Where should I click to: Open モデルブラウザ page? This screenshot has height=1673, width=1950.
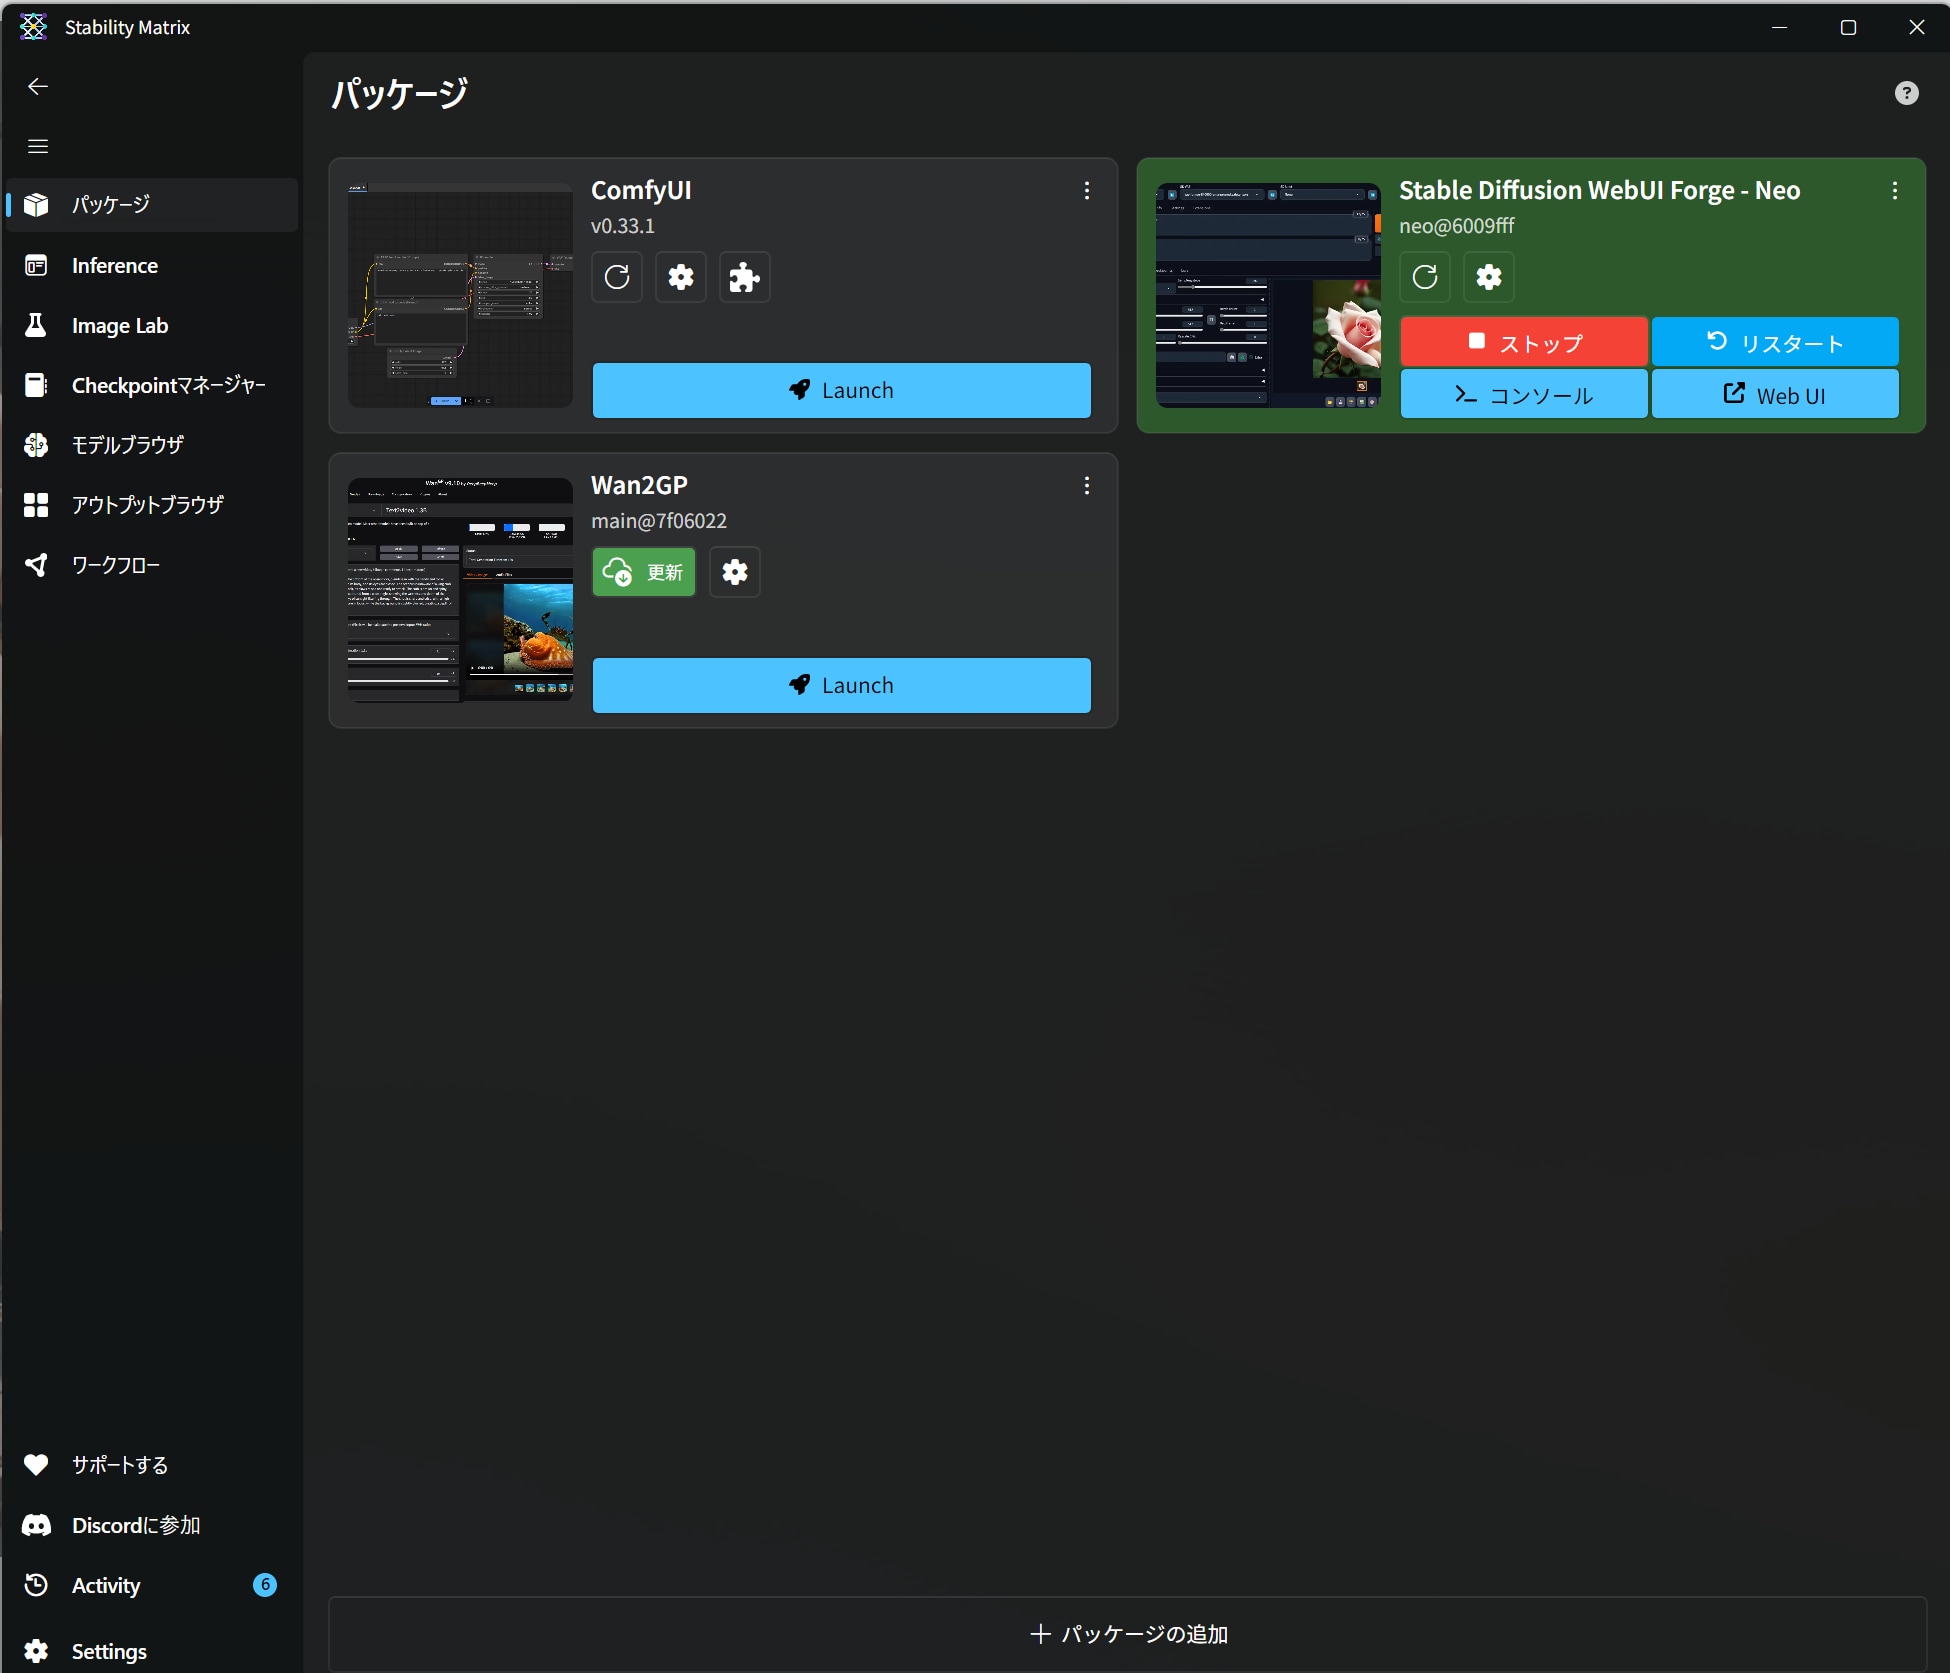152,445
